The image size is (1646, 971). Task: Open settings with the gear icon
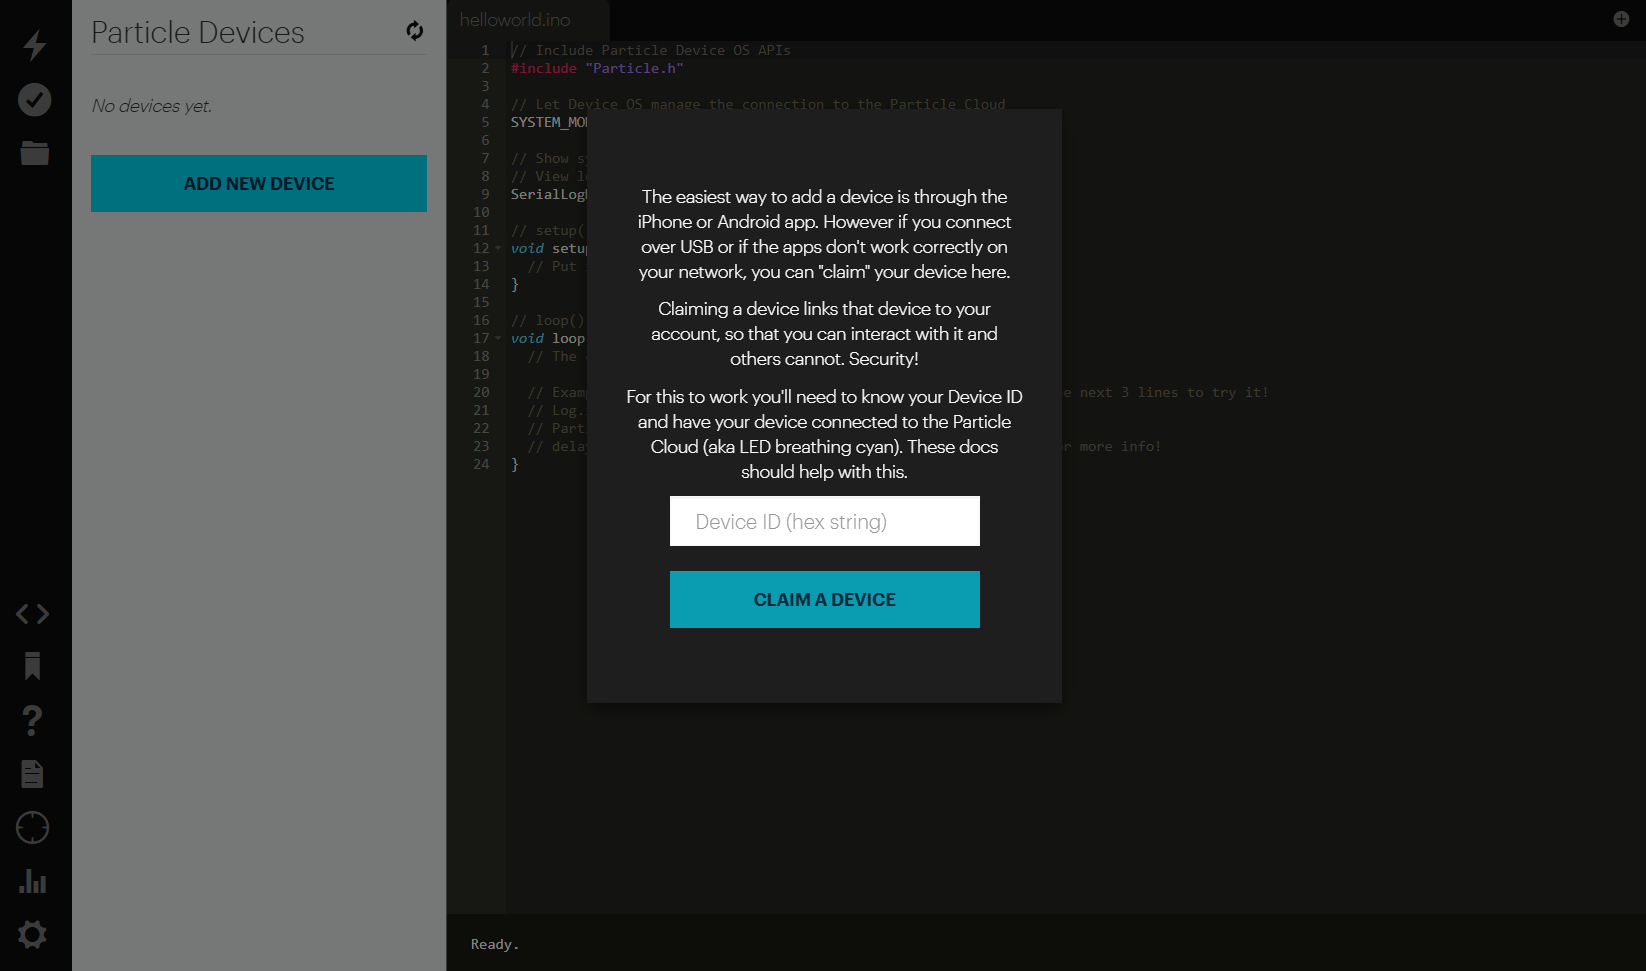point(31,934)
